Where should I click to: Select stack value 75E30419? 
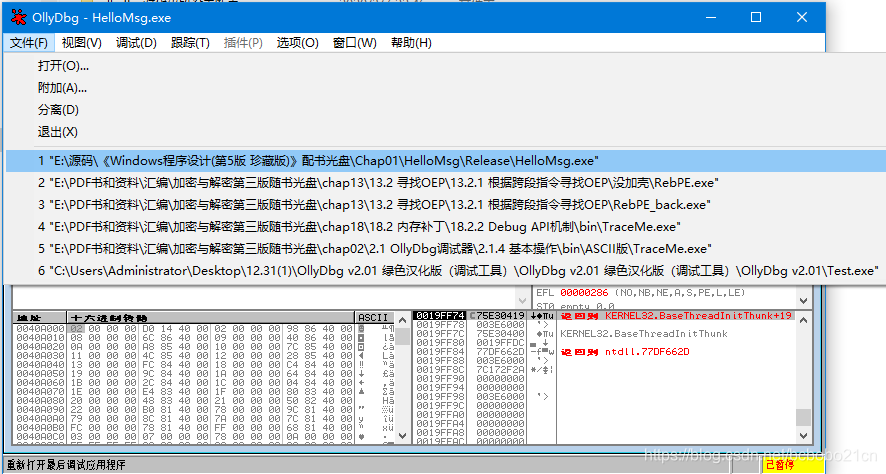(501, 316)
